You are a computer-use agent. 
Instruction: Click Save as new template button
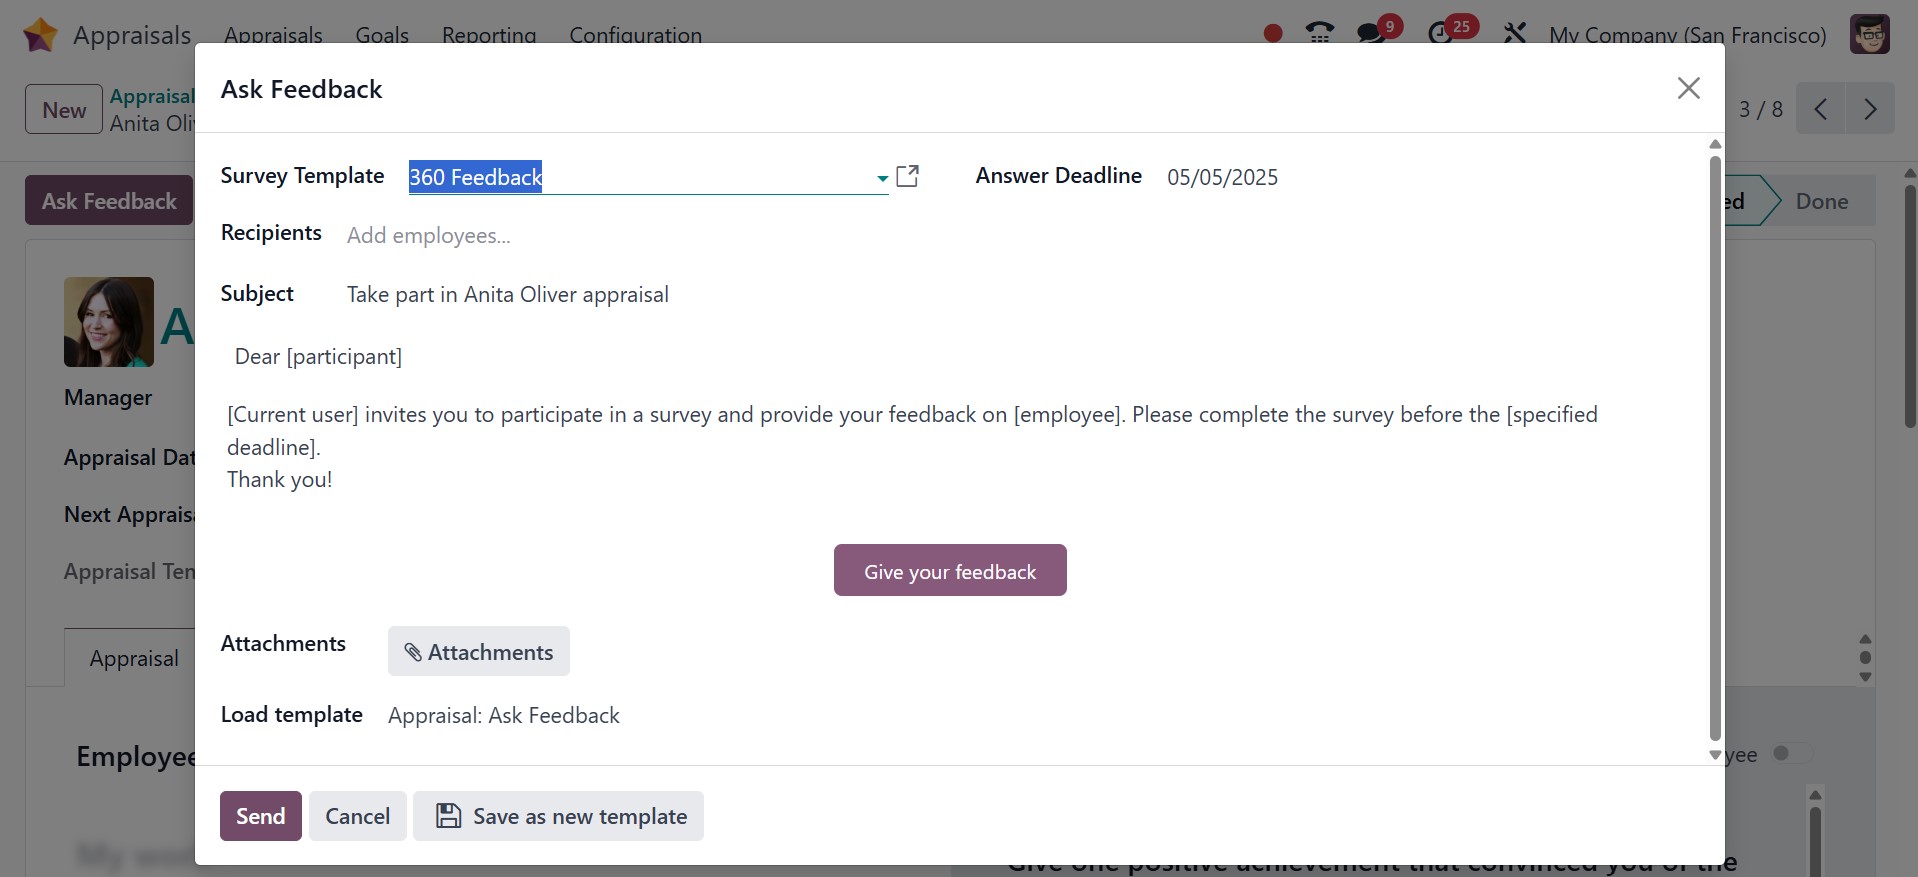point(558,816)
